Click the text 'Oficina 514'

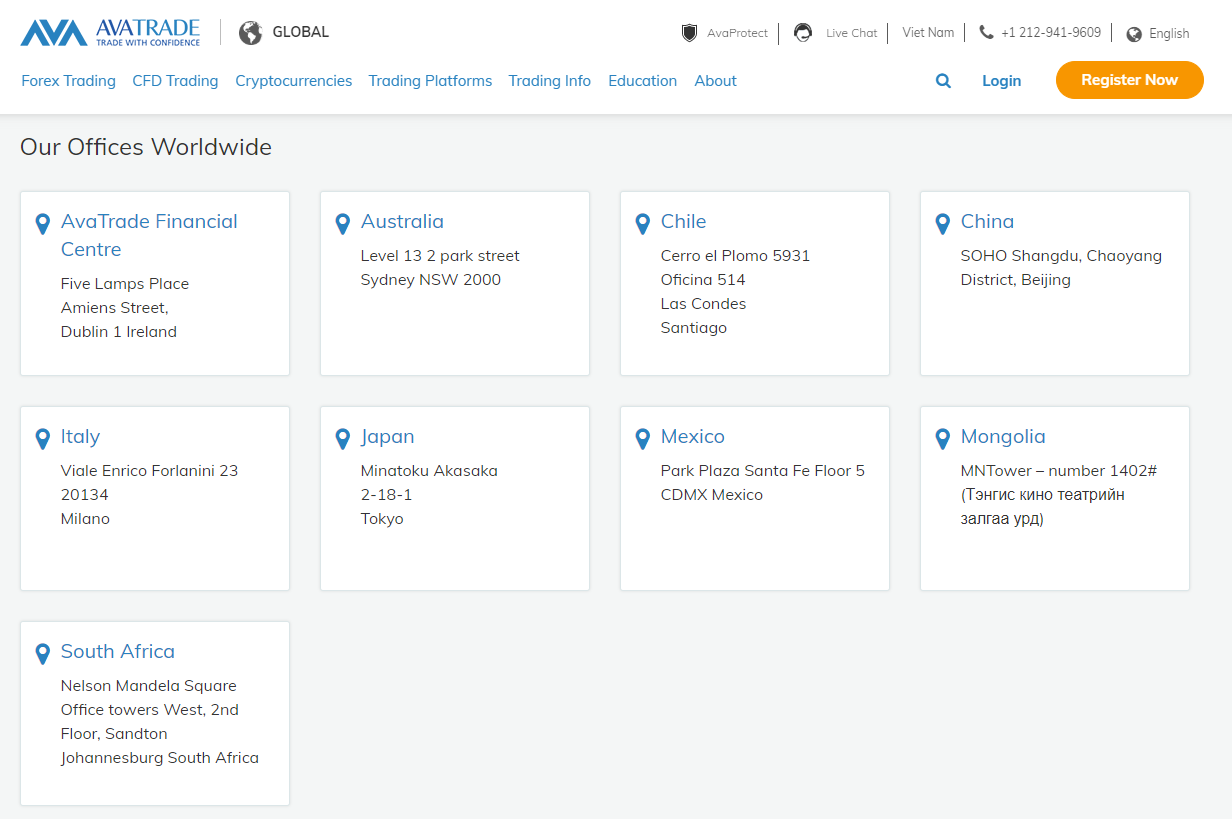tap(703, 280)
